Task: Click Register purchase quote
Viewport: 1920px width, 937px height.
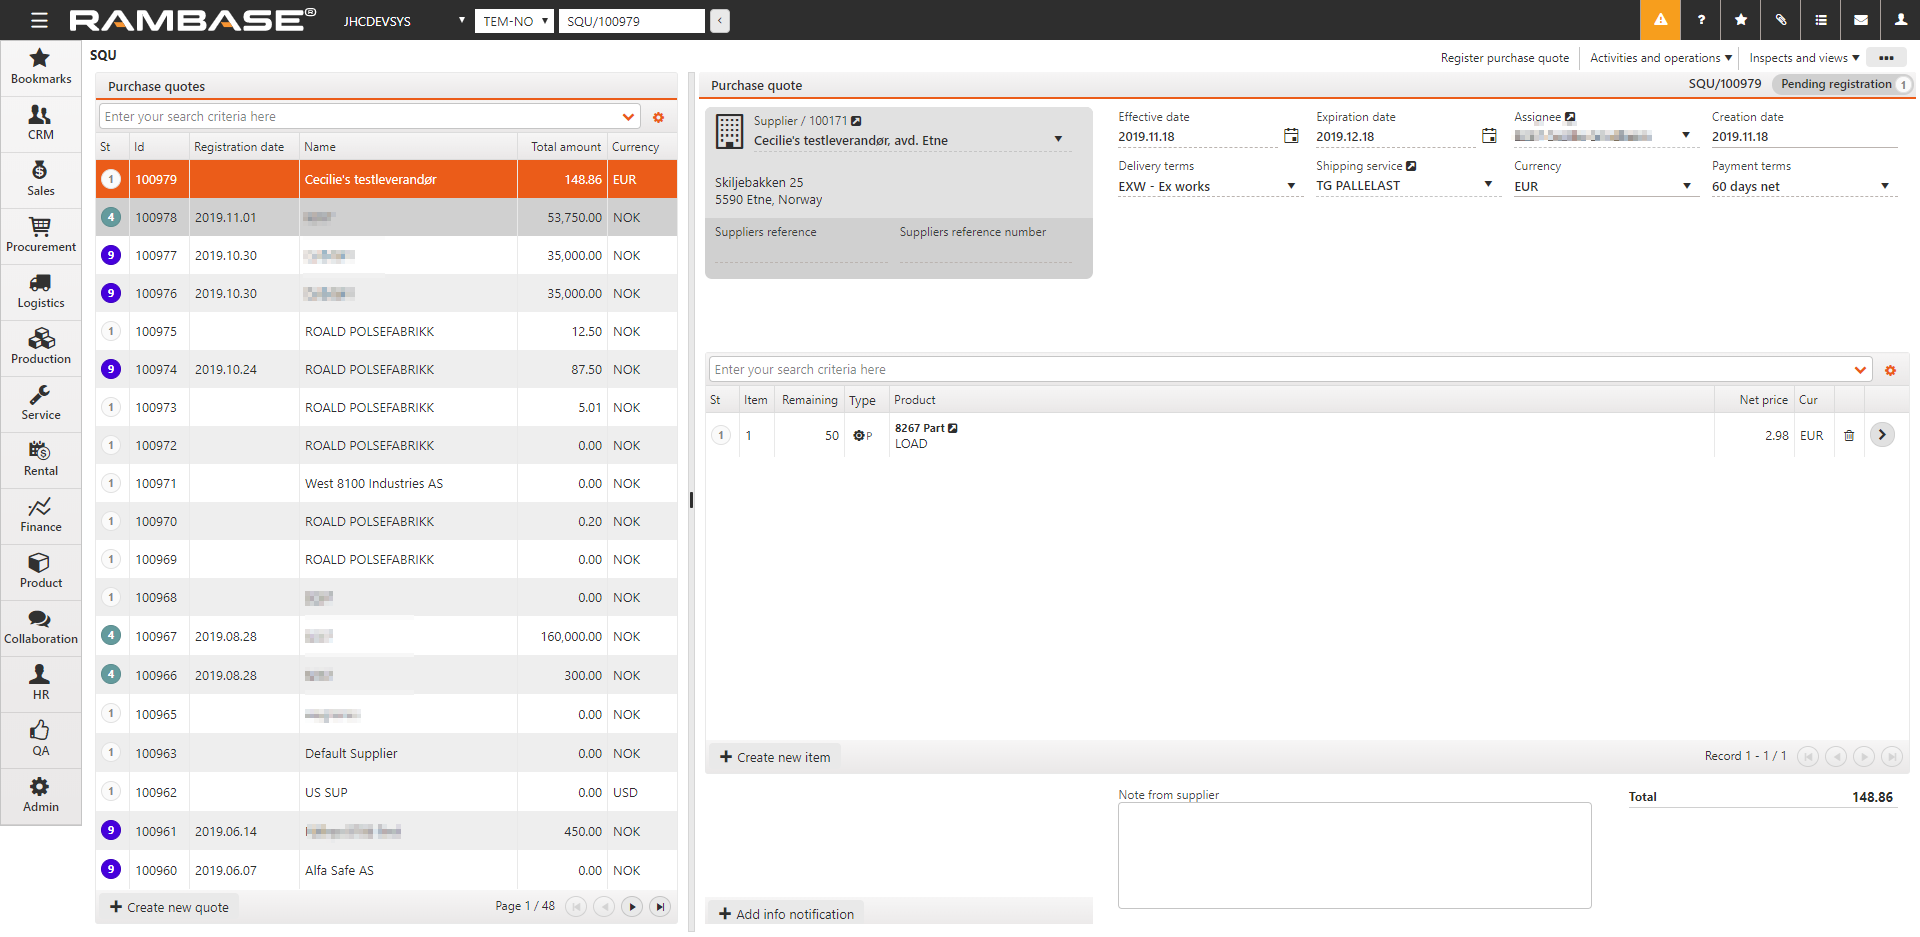Action: tap(1504, 58)
